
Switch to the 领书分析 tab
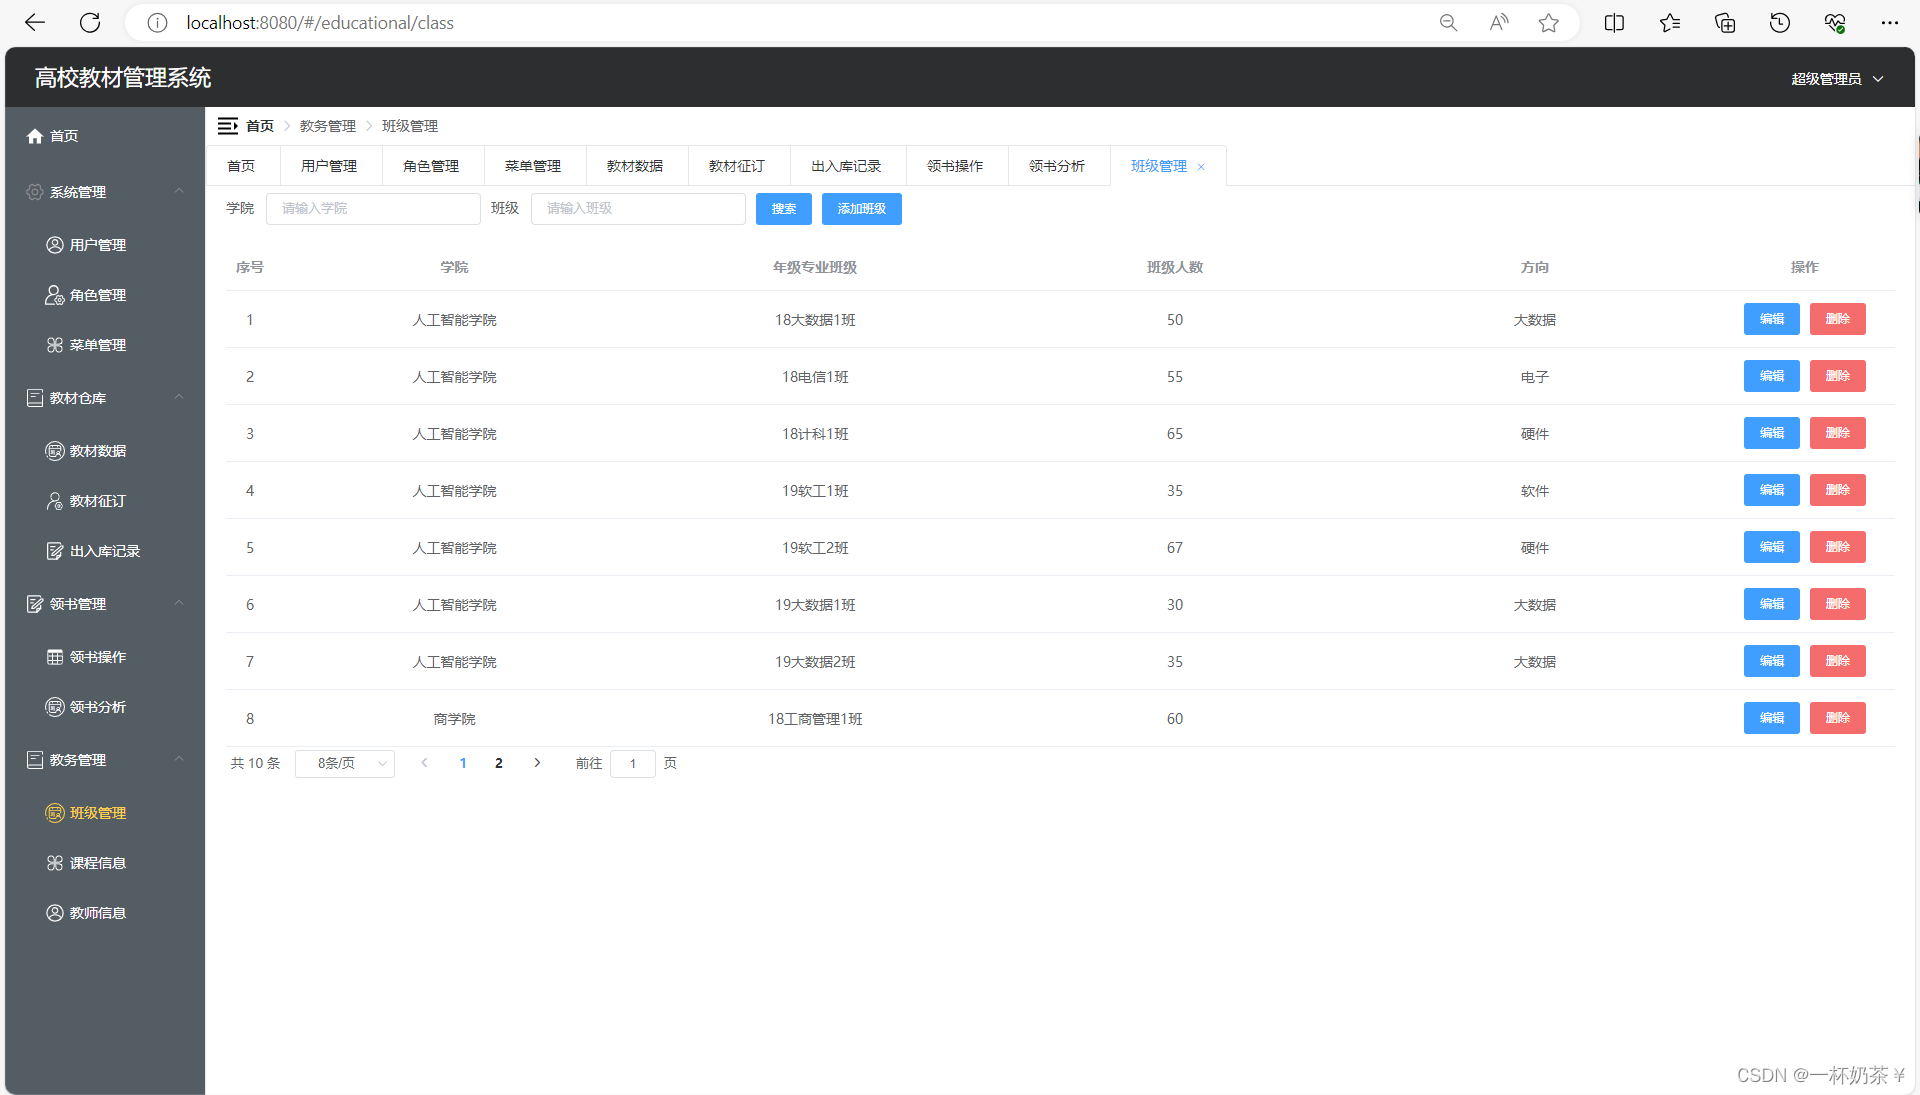pos(1057,166)
